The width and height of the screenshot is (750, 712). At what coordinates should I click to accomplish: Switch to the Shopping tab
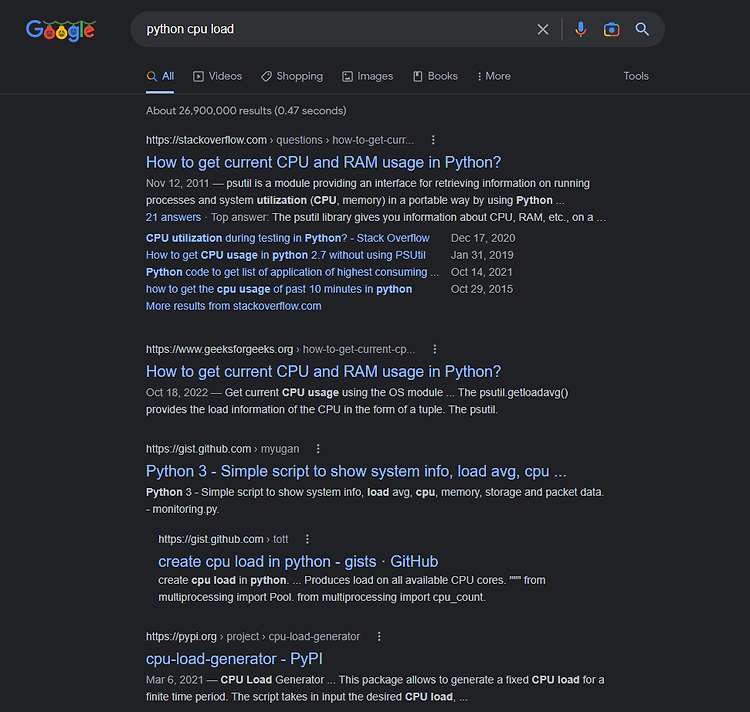pos(292,77)
